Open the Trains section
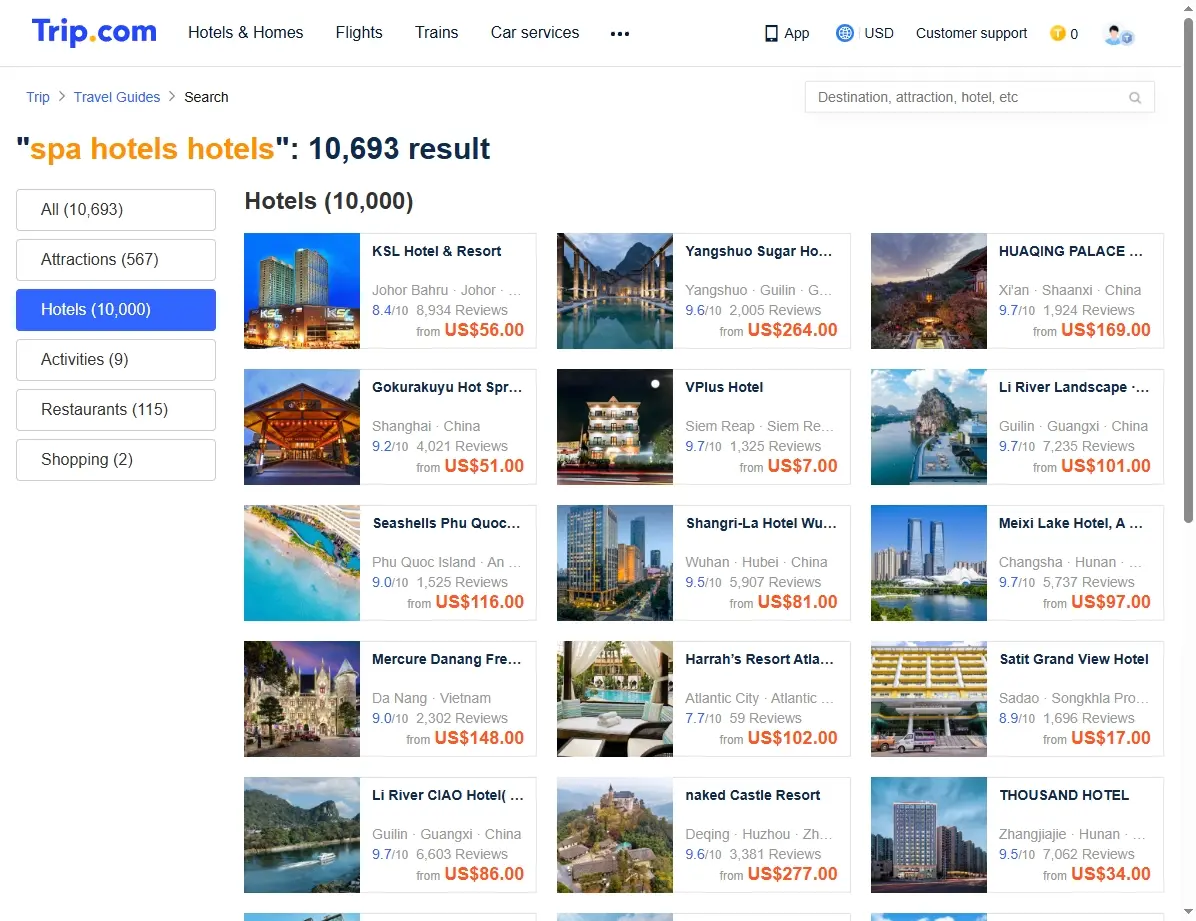Viewport: 1196px width, 921px height. (x=436, y=32)
